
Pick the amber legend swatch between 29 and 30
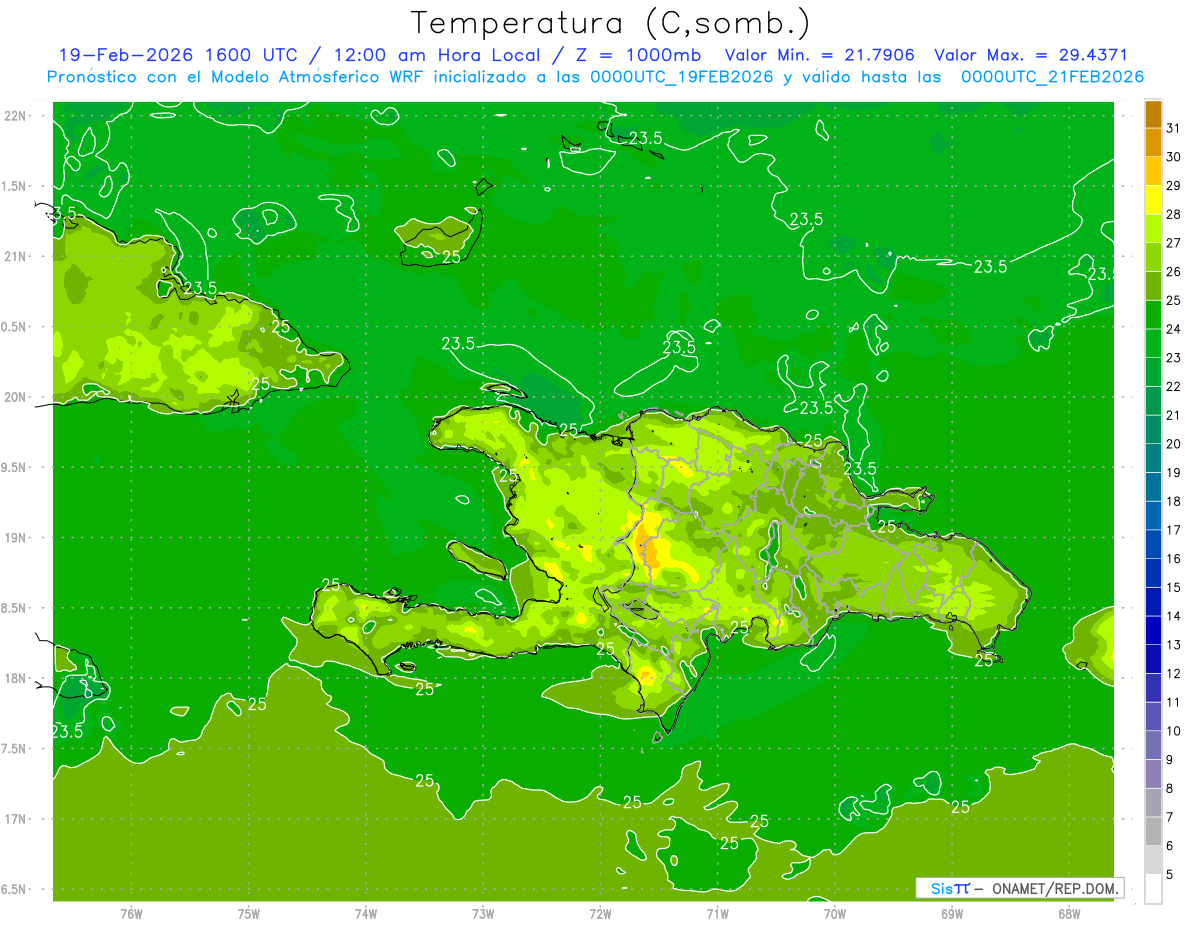coord(1153,171)
